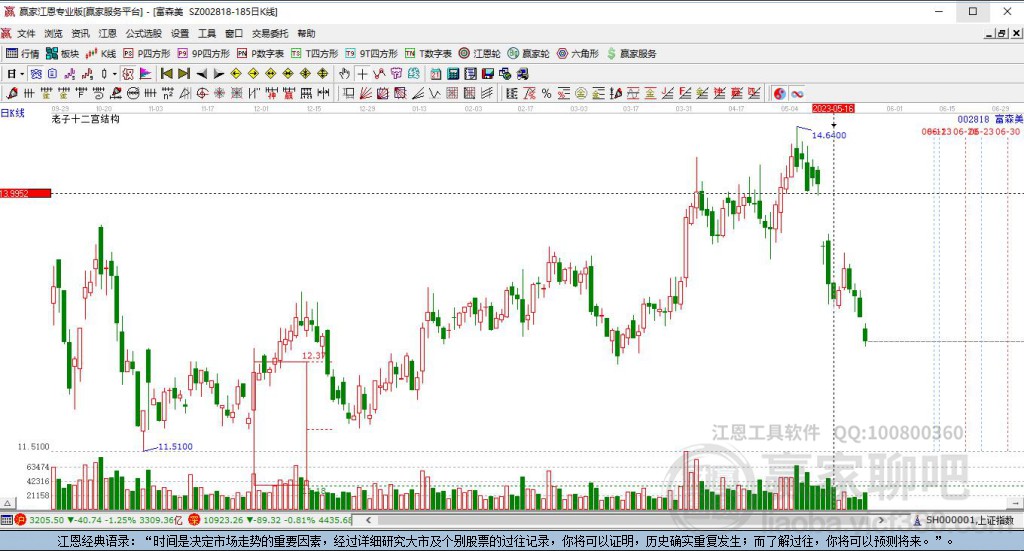The width and height of the screenshot is (1024, 551).
Task: Click the SH000001 上证指数 status entry
Action: pyautogui.click(x=964, y=520)
